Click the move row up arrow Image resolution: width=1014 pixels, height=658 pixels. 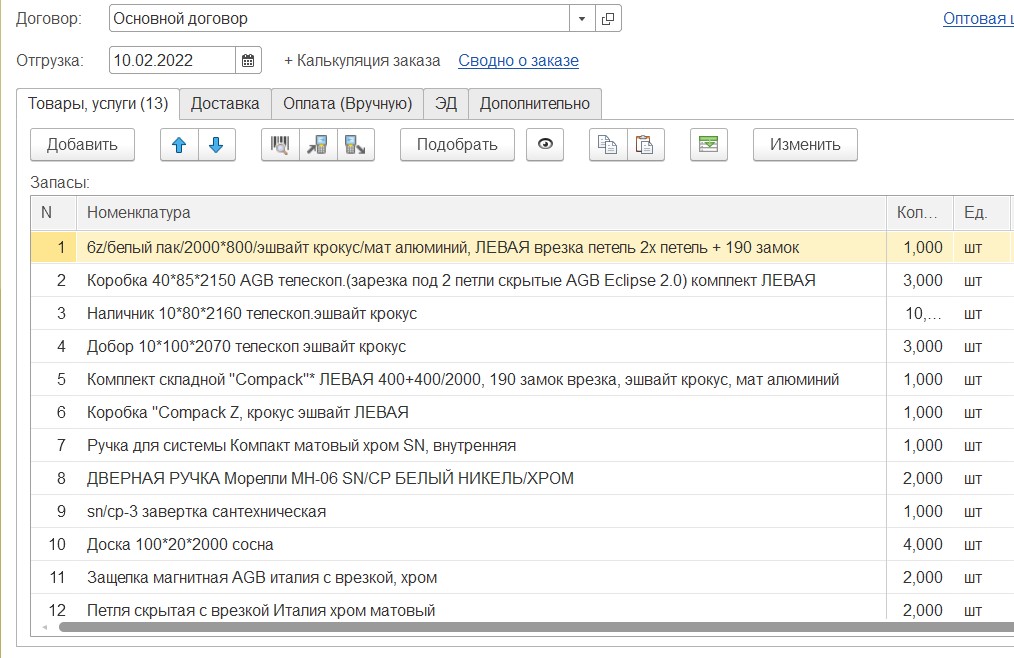(x=180, y=145)
